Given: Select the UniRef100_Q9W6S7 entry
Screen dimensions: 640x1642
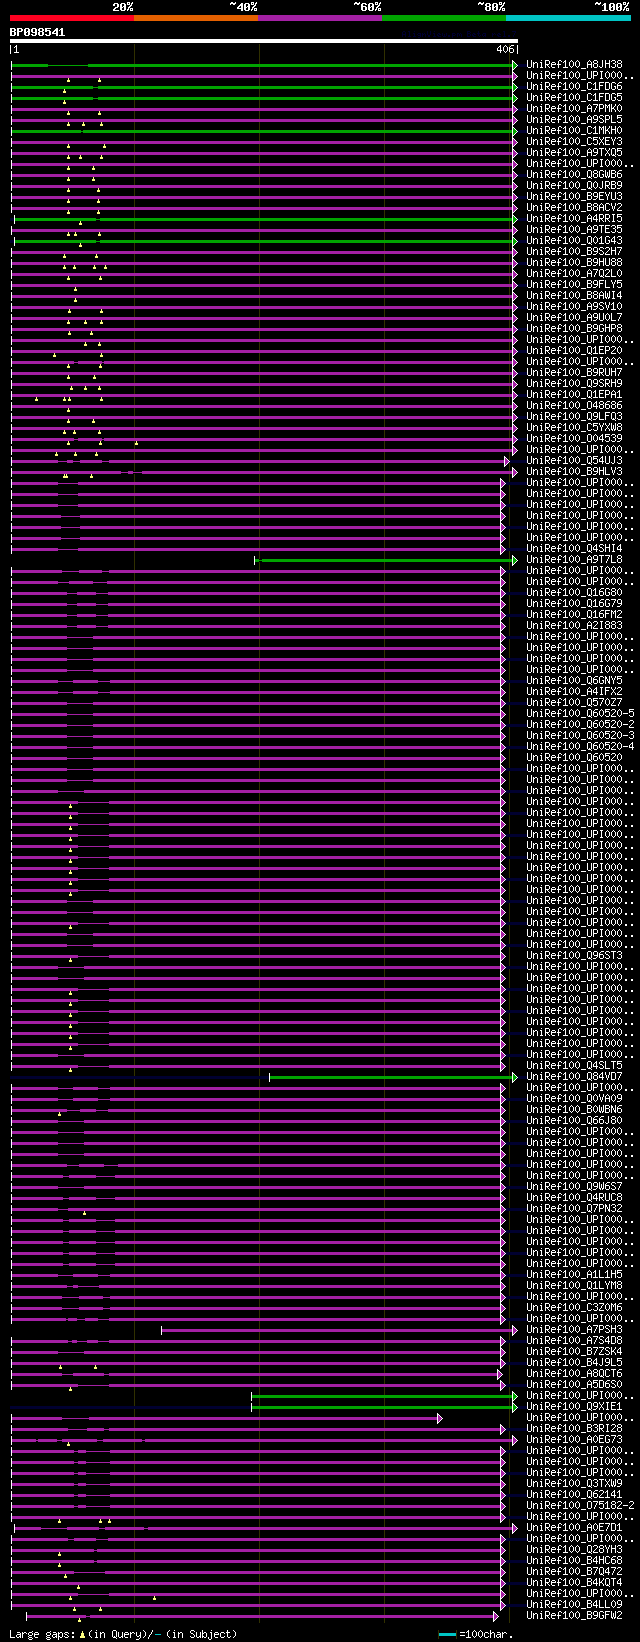Looking at the screenshot, I should (574, 1187).
